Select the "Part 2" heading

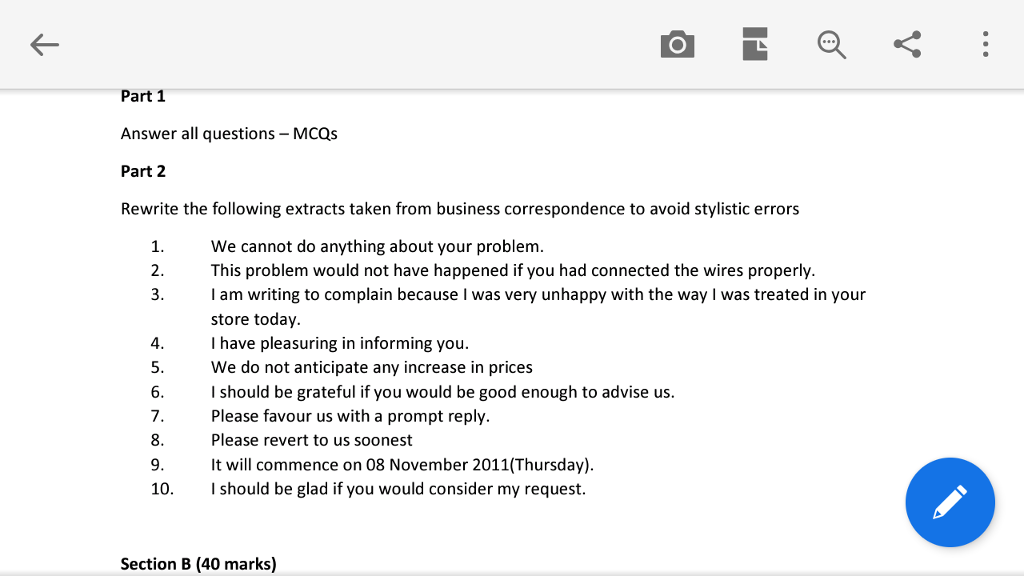(143, 171)
